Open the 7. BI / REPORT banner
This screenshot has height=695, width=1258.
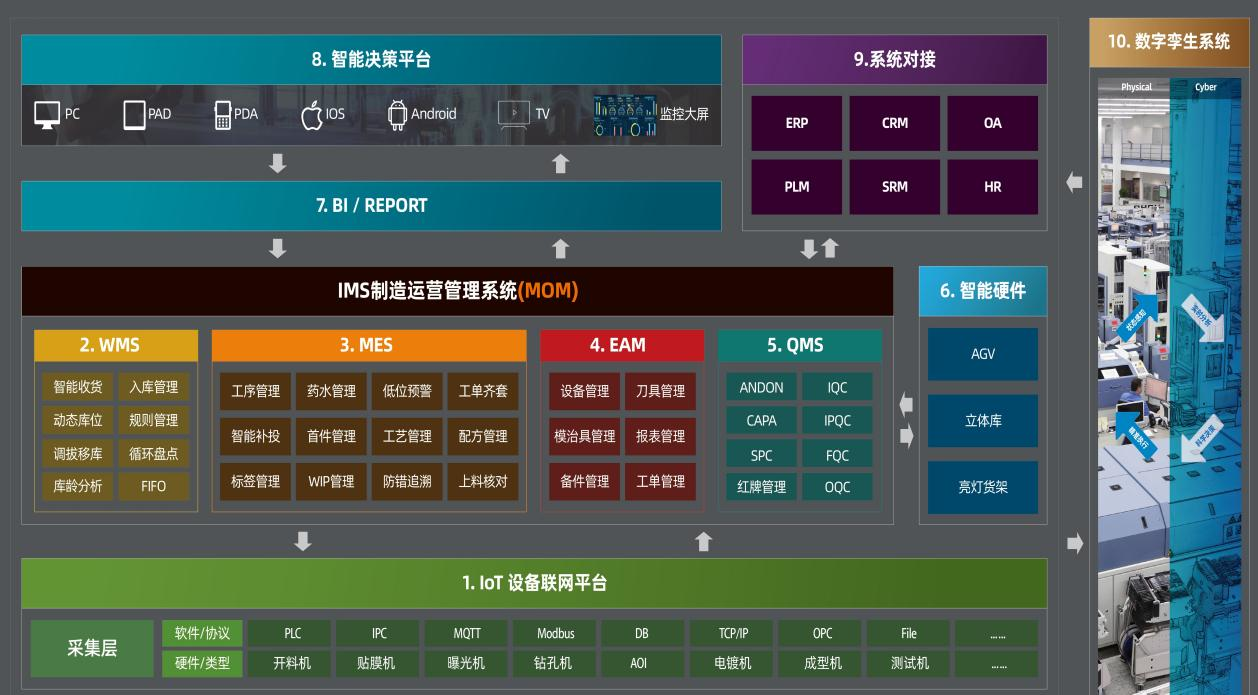pos(371,206)
